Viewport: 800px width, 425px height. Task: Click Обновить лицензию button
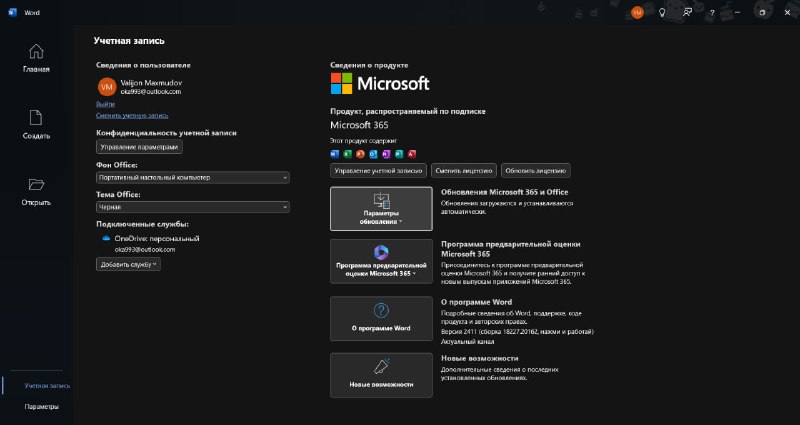(x=536, y=171)
